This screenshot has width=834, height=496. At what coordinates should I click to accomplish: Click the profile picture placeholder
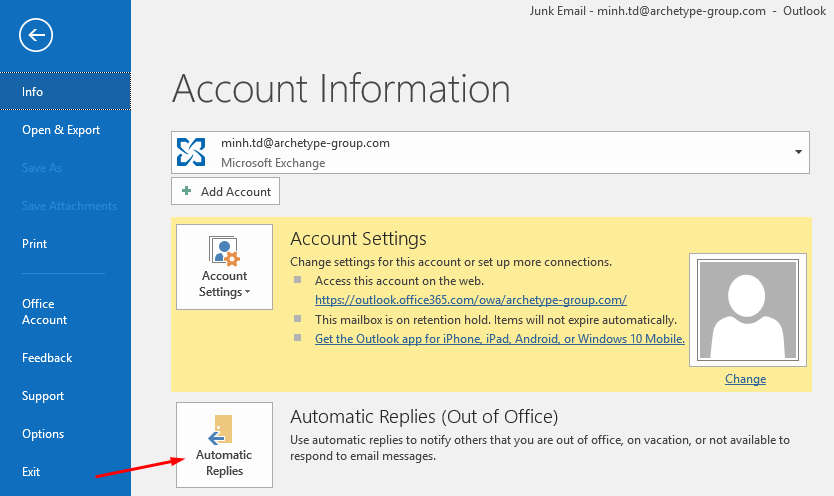point(748,310)
